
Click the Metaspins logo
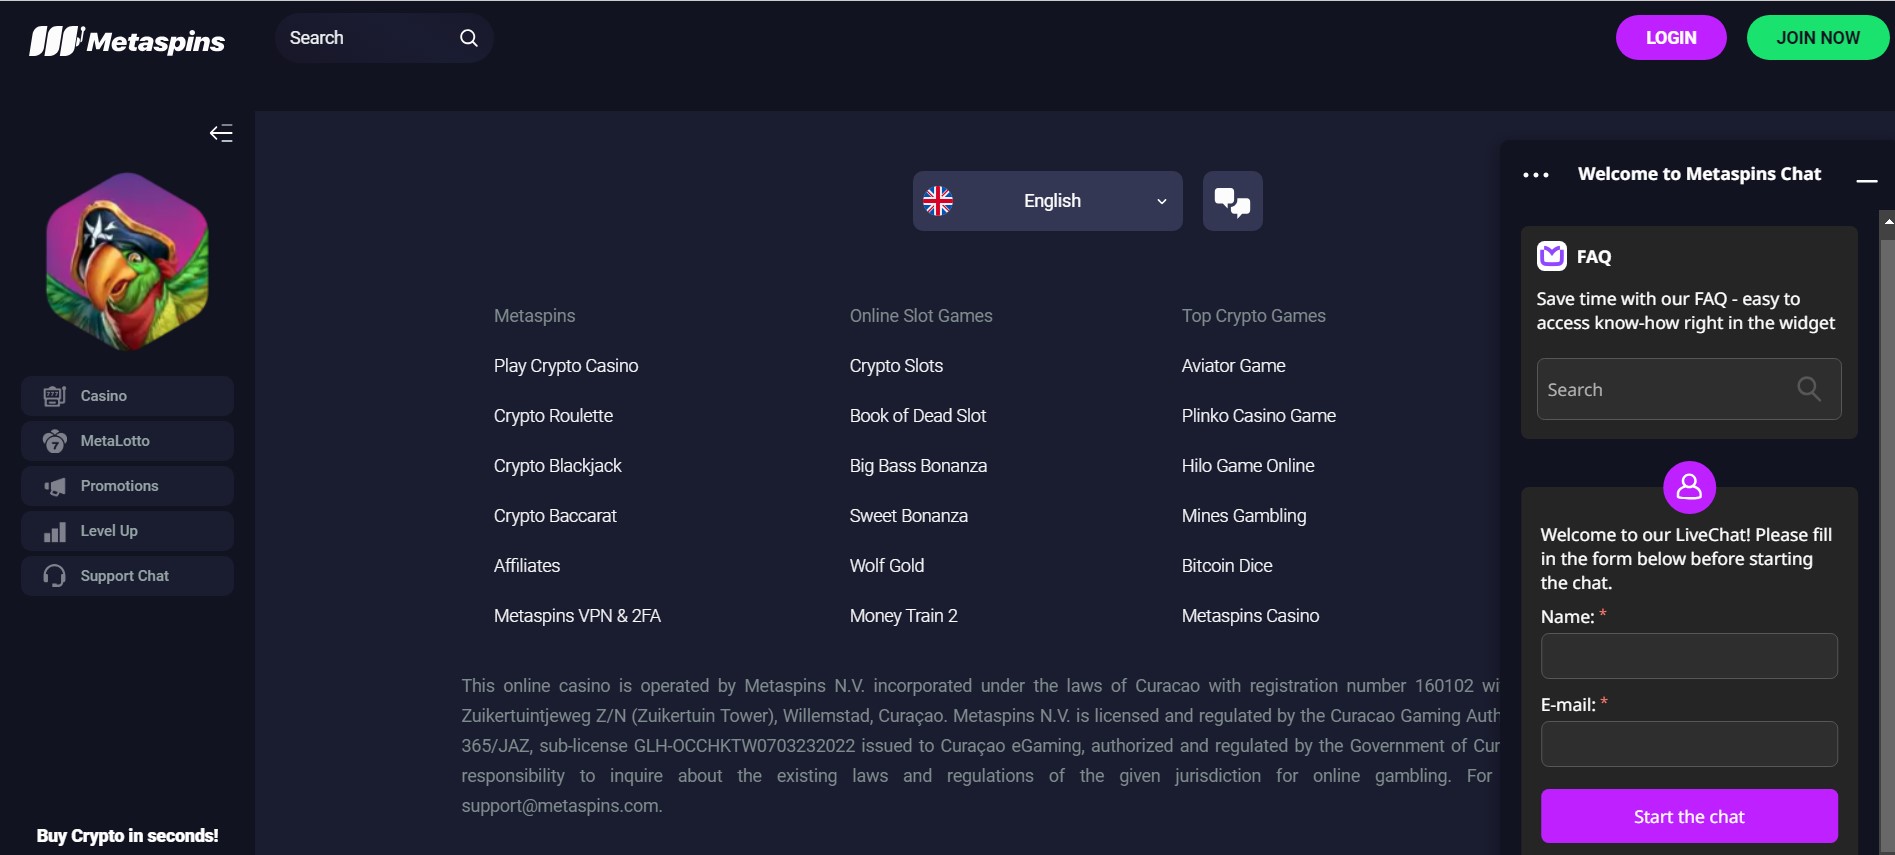127,41
